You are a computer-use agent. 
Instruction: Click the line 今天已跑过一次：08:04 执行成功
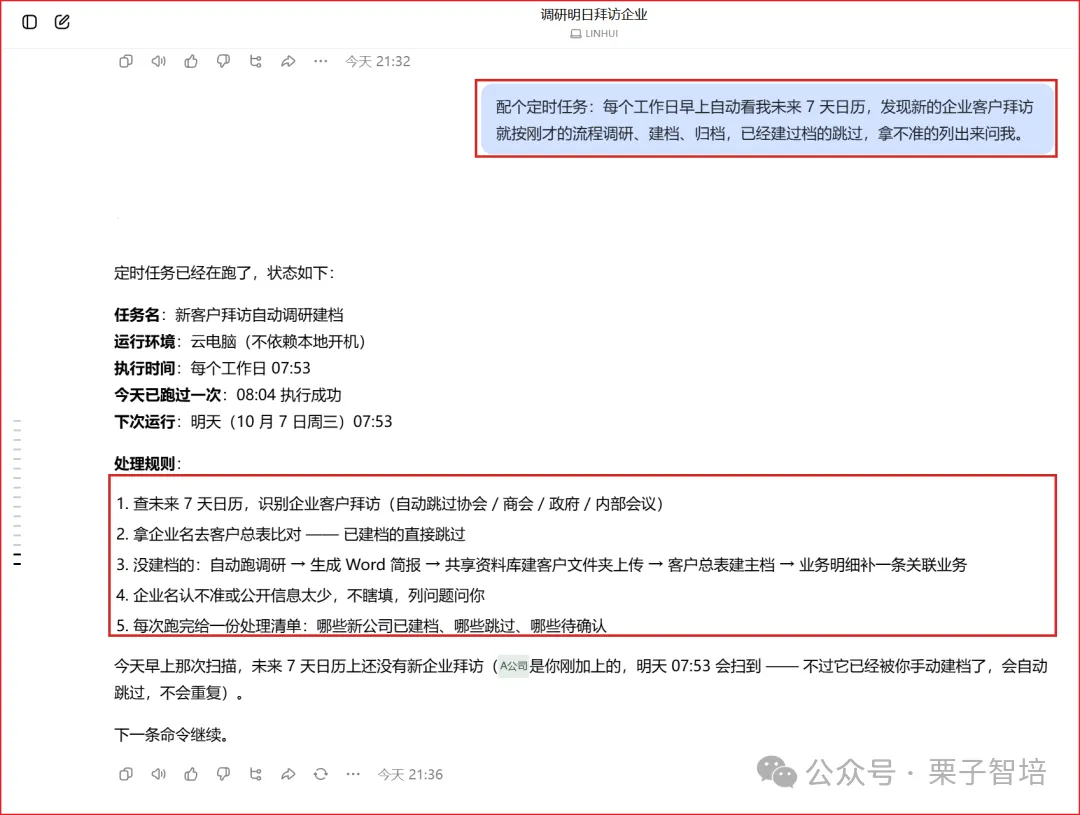click(x=227, y=395)
